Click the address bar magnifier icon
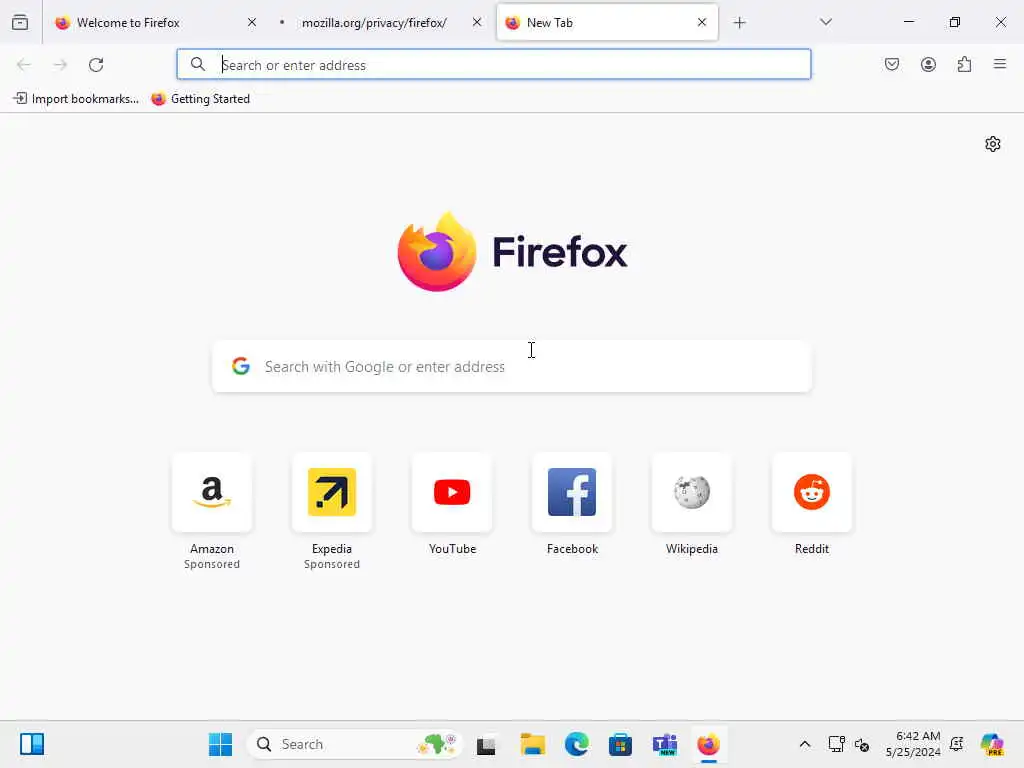The image size is (1024, 768). [x=198, y=64]
